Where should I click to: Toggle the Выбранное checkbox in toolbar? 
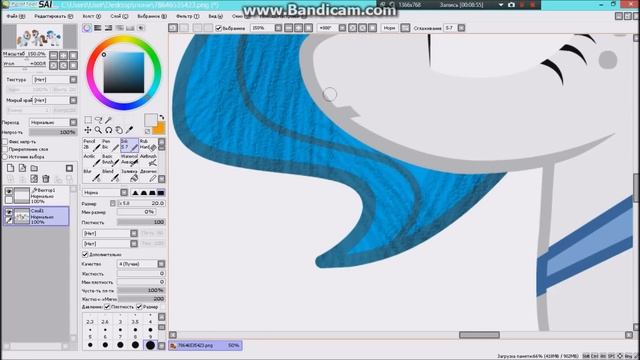click(218, 28)
